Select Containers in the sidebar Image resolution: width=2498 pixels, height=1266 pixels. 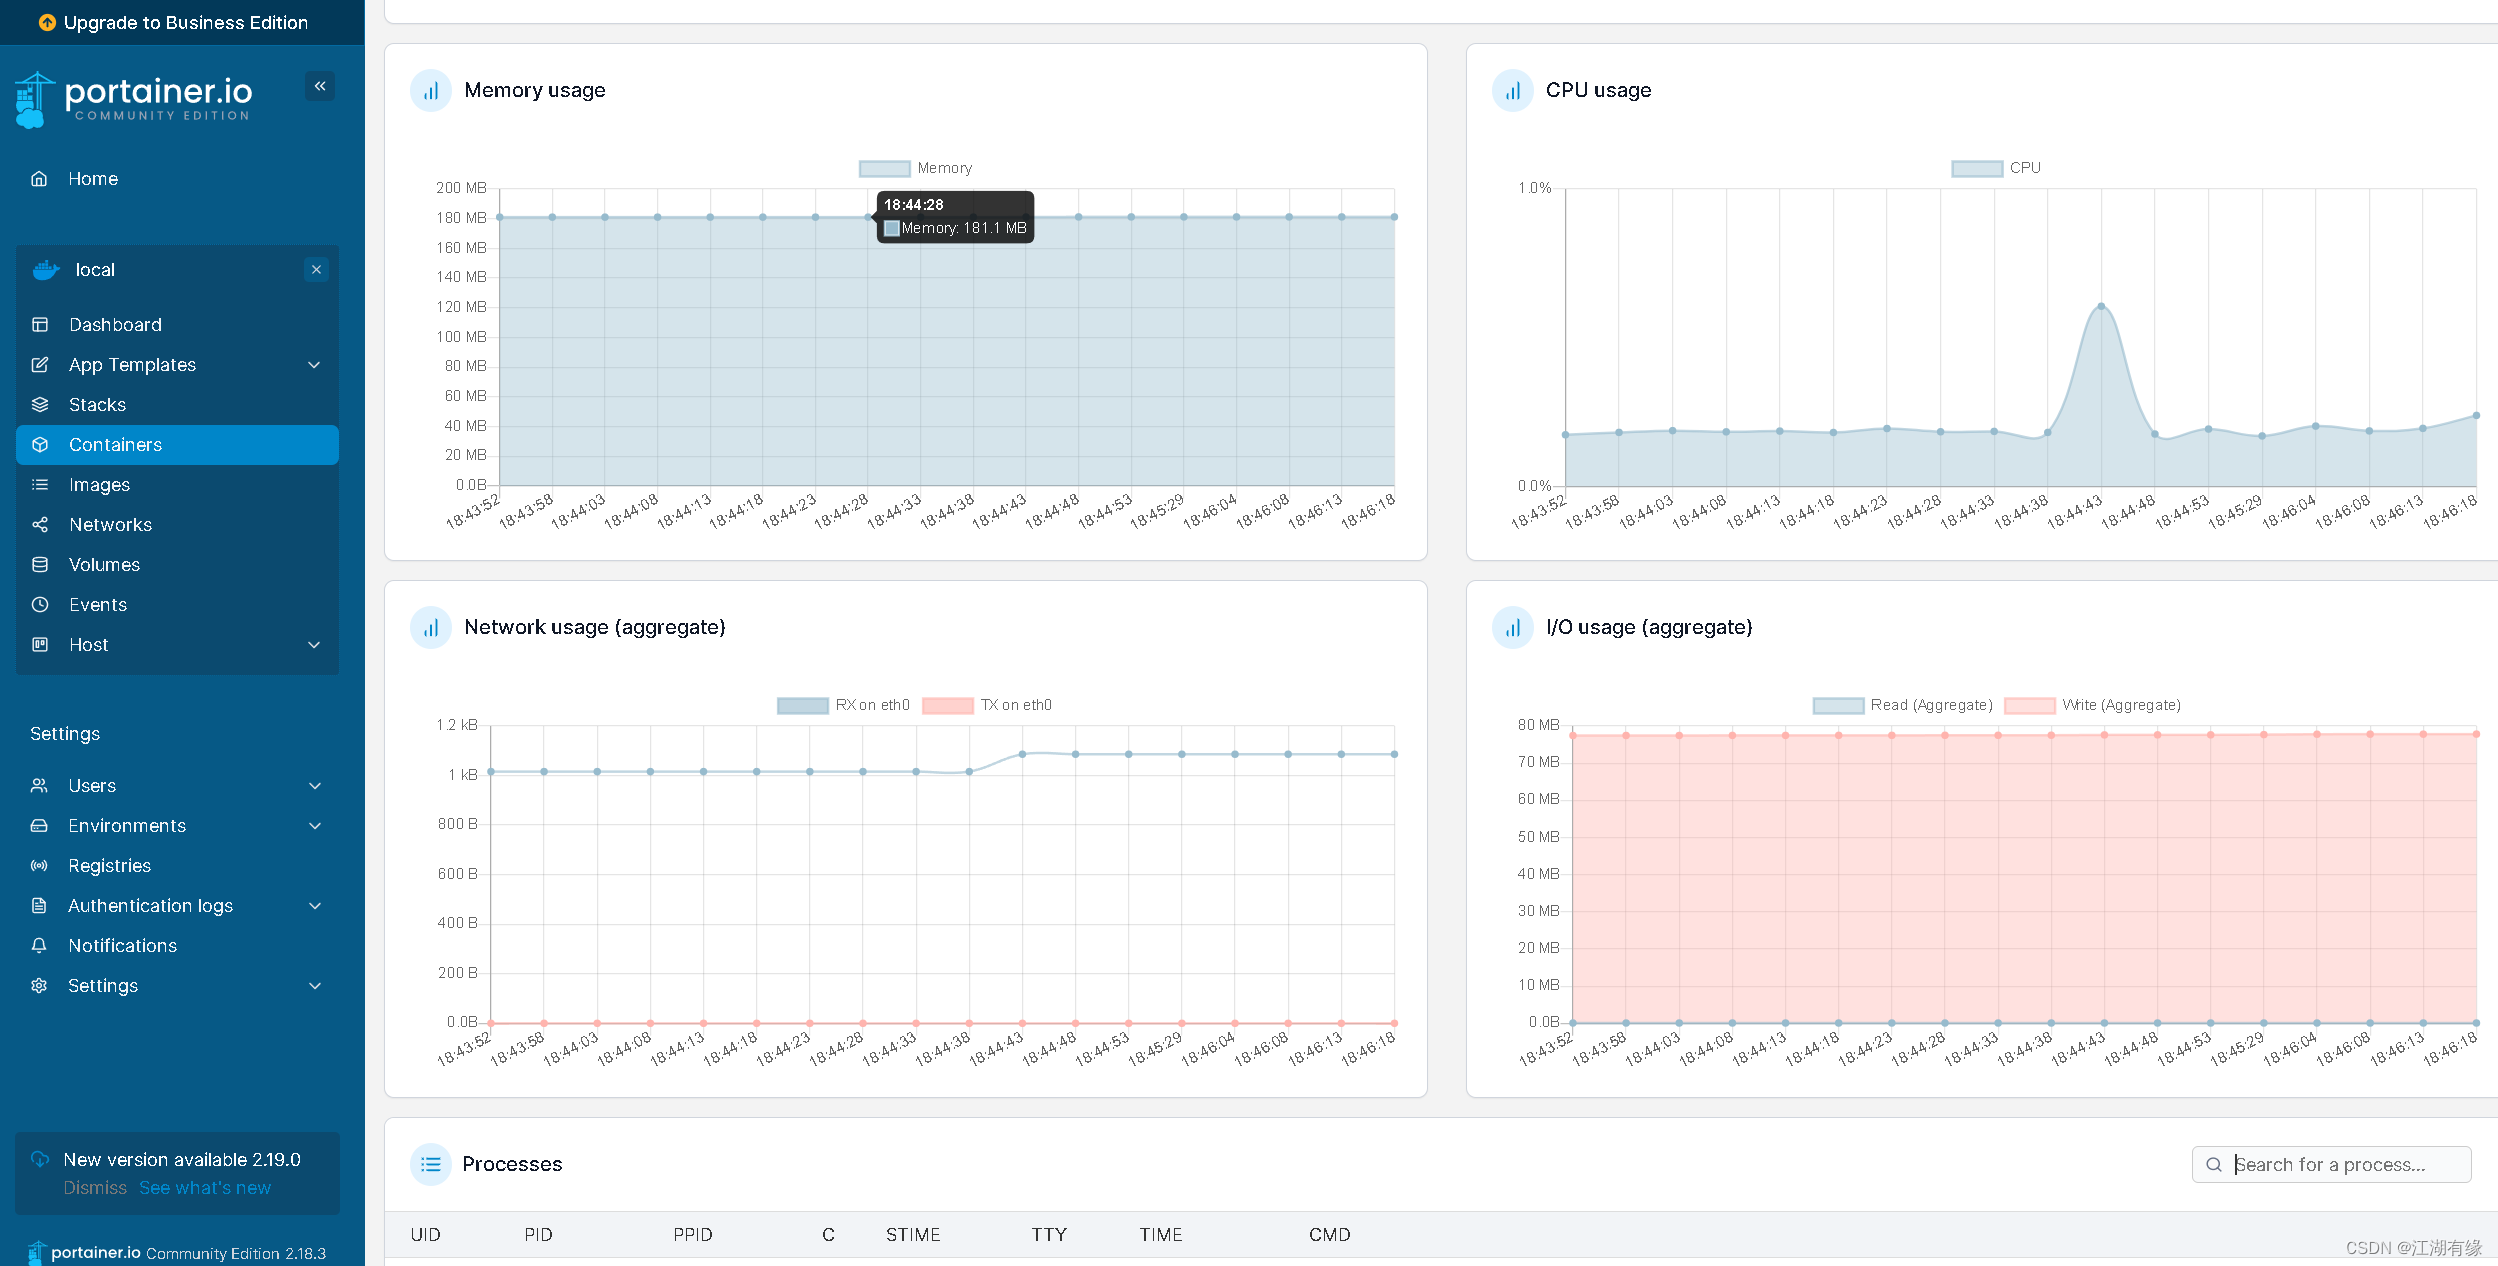pos(177,445)
